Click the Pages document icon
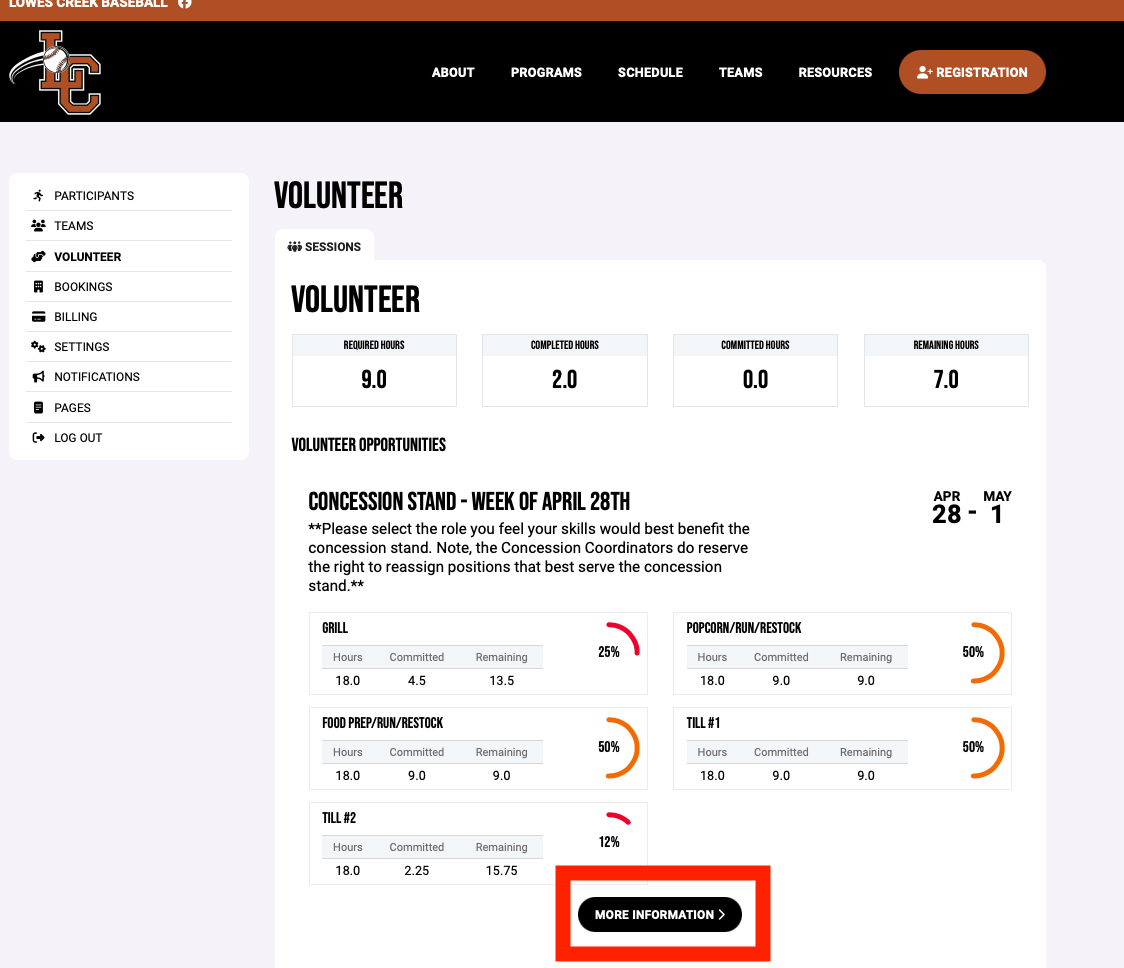The image size is (1124, 968). click(x=38, y=408)
